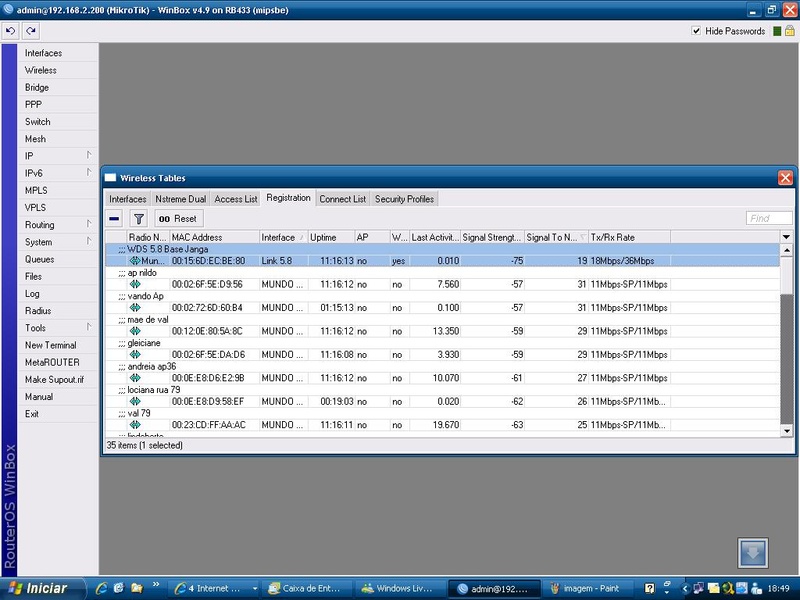Open a New Terminal

pos(58,345)
